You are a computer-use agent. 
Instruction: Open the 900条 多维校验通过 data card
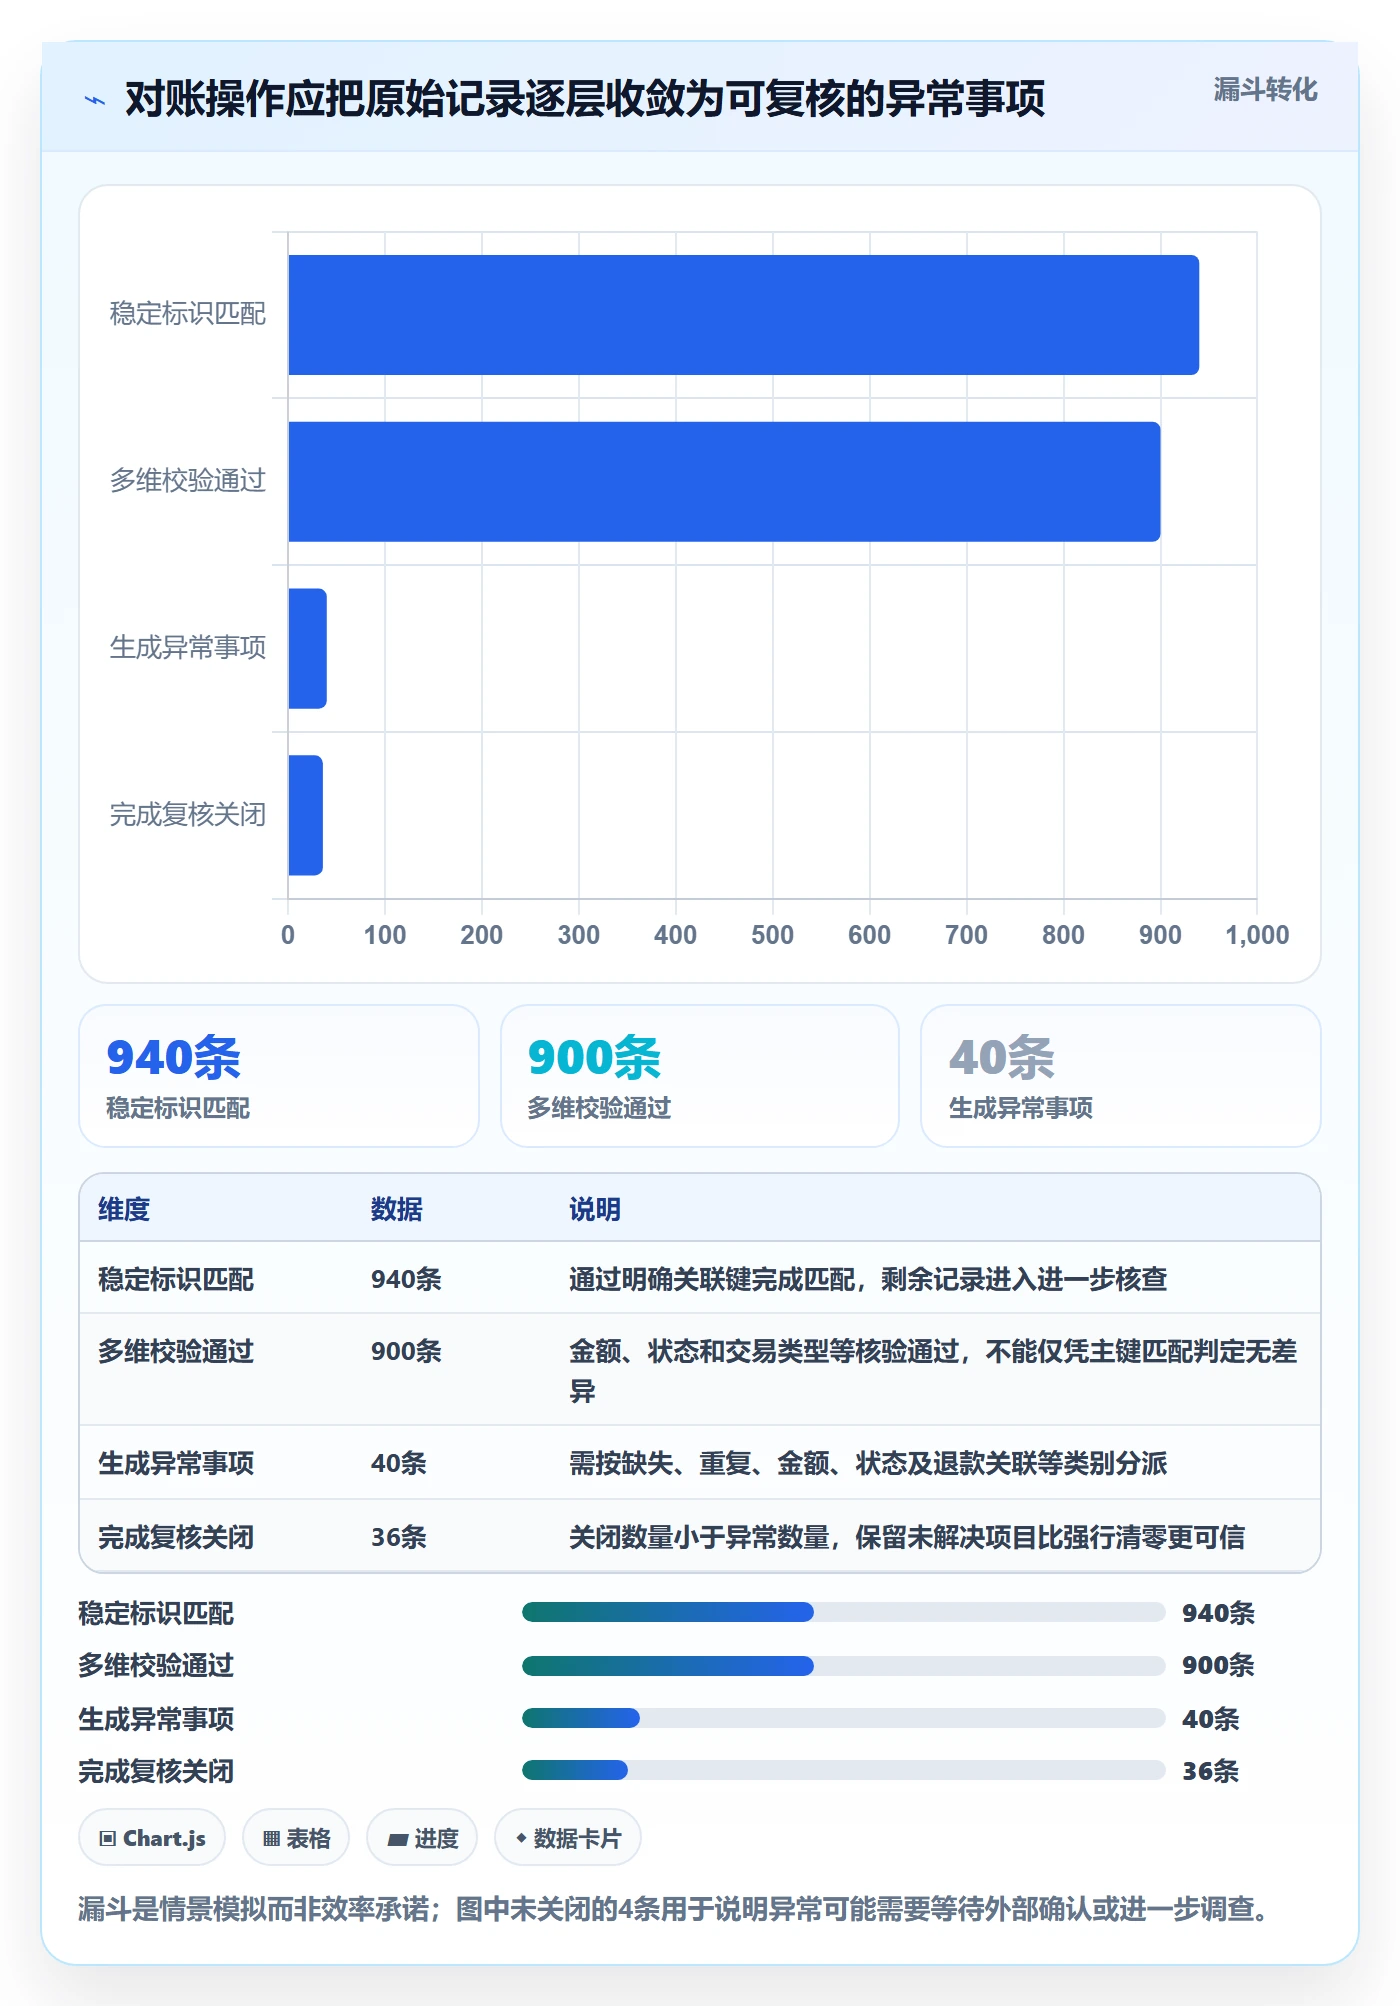click(x=700, y=1076)
